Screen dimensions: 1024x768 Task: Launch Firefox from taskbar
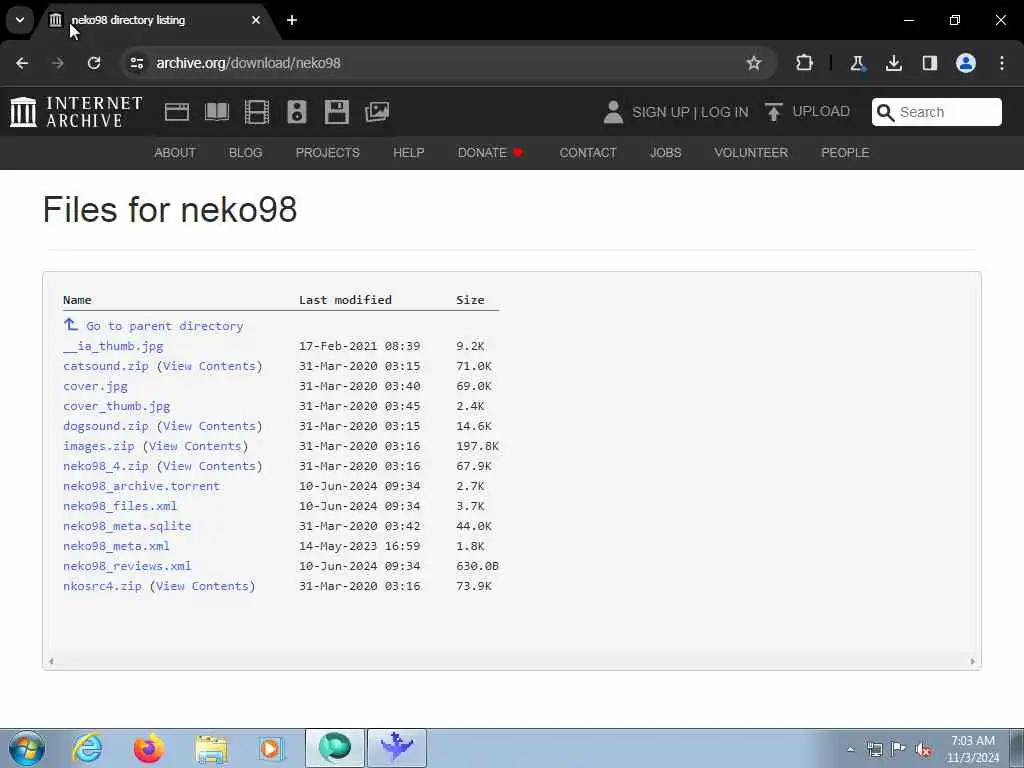click(149, 748)
